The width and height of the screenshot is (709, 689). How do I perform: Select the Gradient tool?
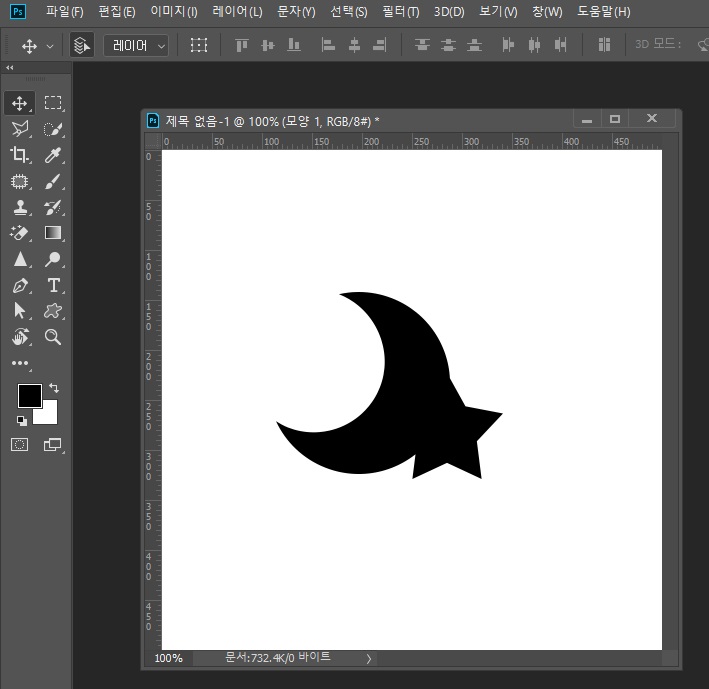tap(53, 233)
